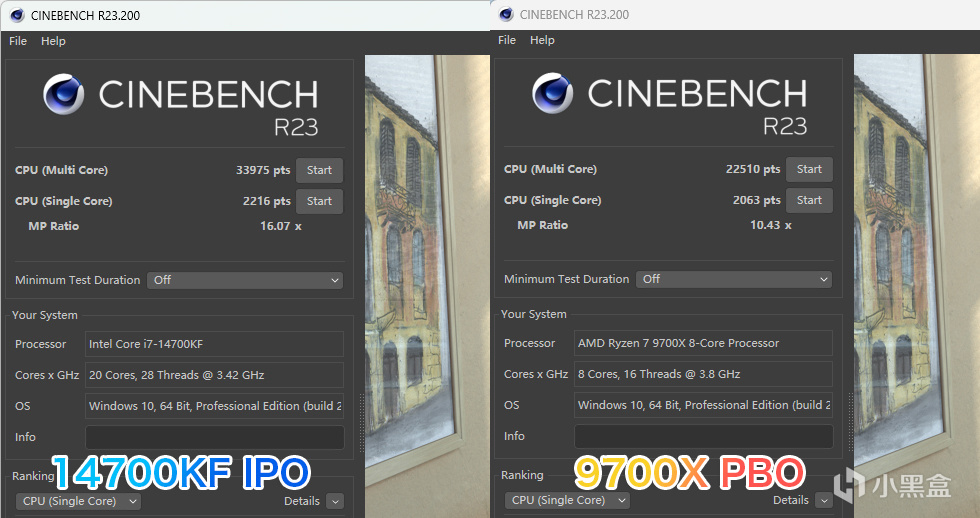Screen dimensions: 980x518
Task: Expand Details arrow in left window ranking
Action: (x=335, y=501)
